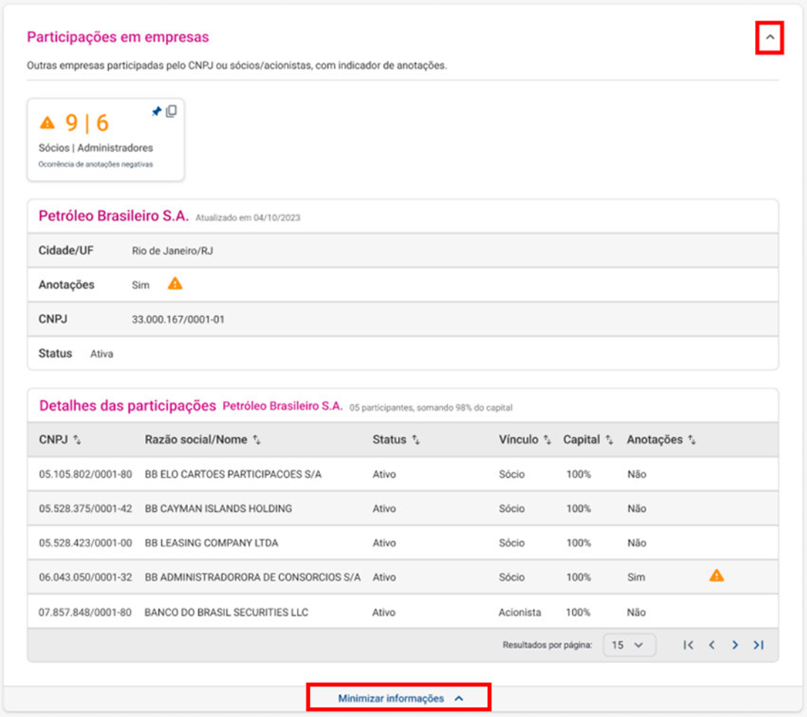This screenshot has width=807, height=717.
Task: Open the Resultados por página dropdown
Action: coord(629,645)
